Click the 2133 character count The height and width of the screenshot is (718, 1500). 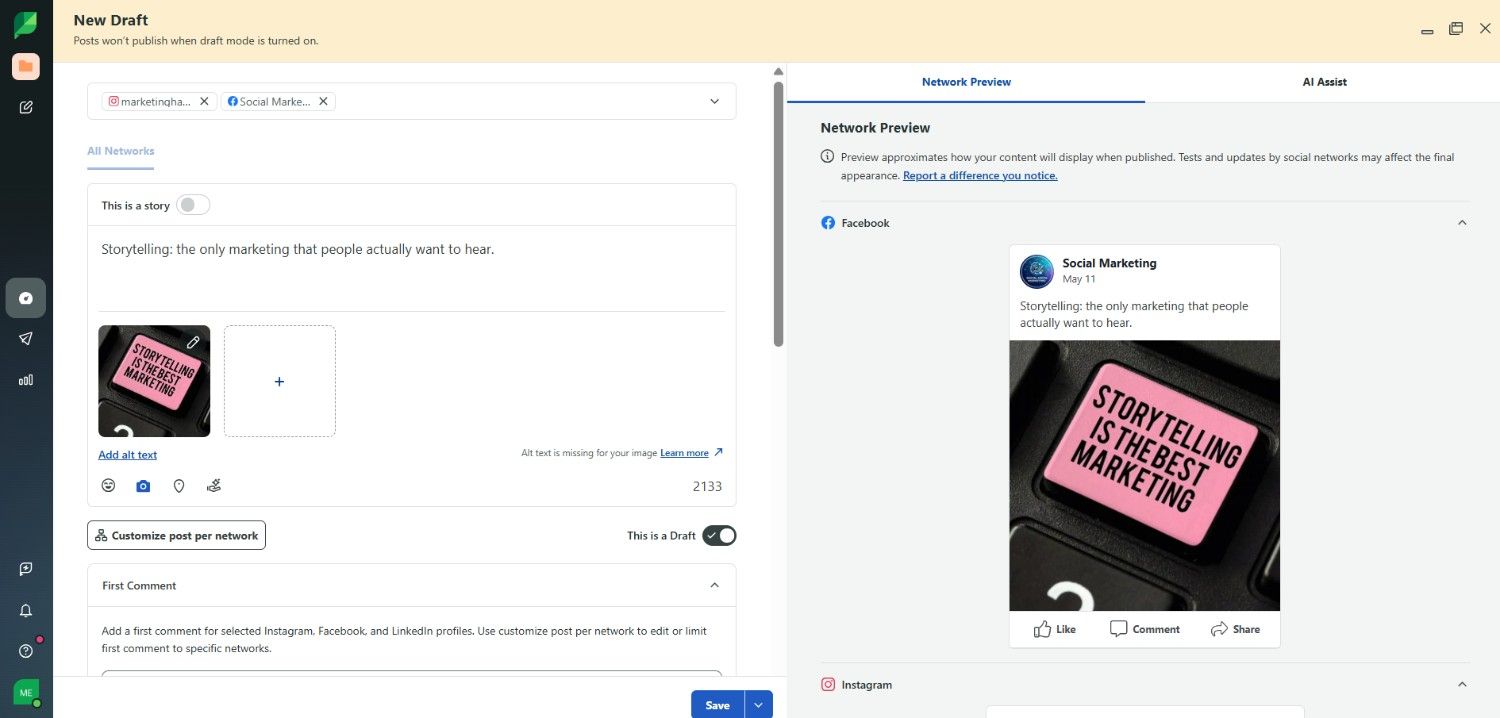(x=707, y=487)
